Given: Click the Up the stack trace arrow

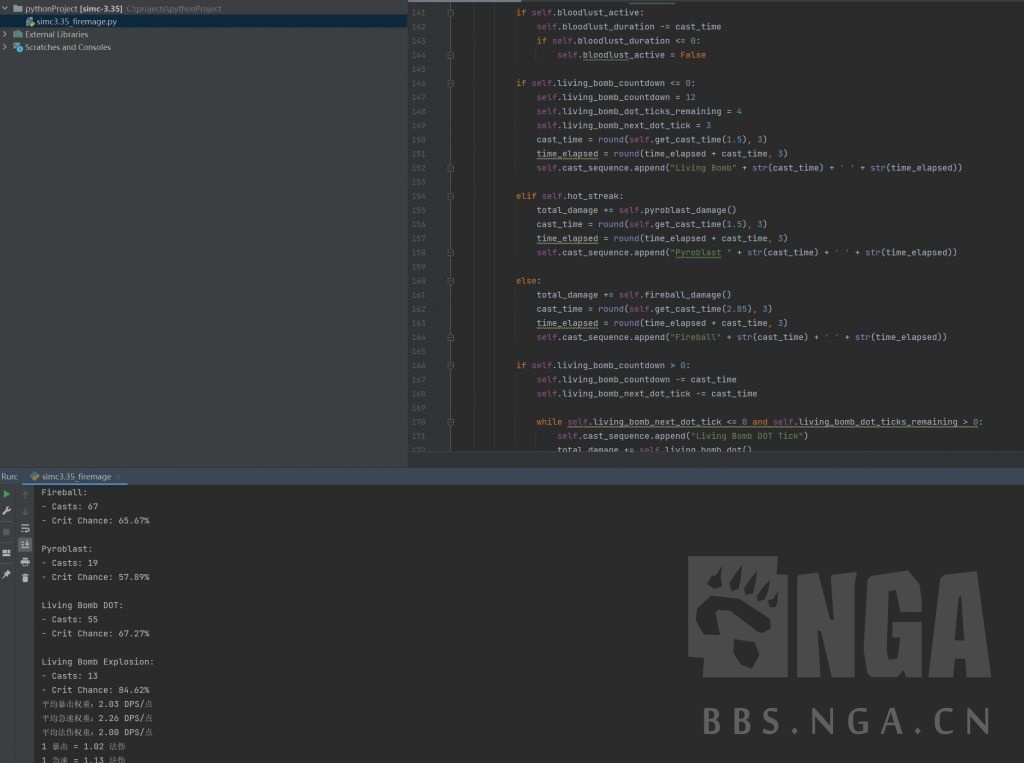Looking at the screenshot, I should 25,494.
